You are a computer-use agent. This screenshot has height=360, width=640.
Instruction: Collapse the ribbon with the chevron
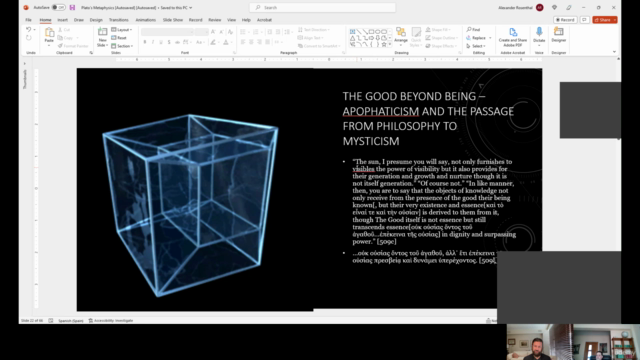614,52
